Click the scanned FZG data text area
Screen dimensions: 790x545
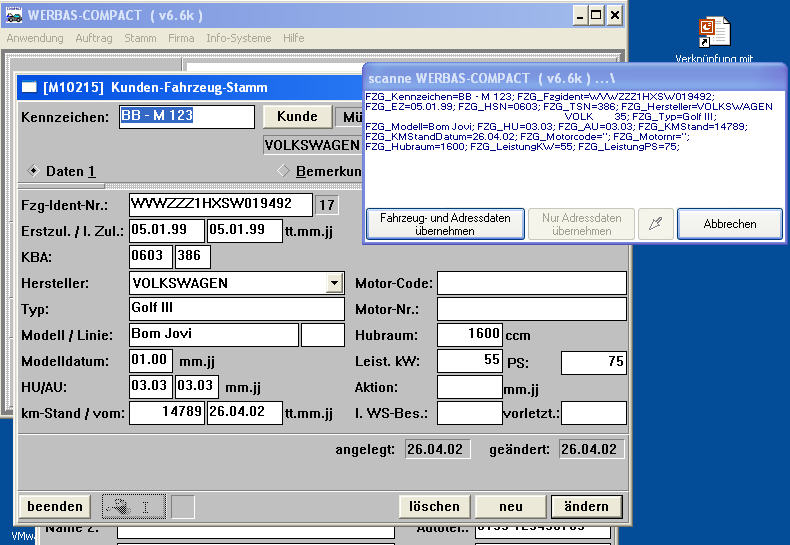coord(574,147)
